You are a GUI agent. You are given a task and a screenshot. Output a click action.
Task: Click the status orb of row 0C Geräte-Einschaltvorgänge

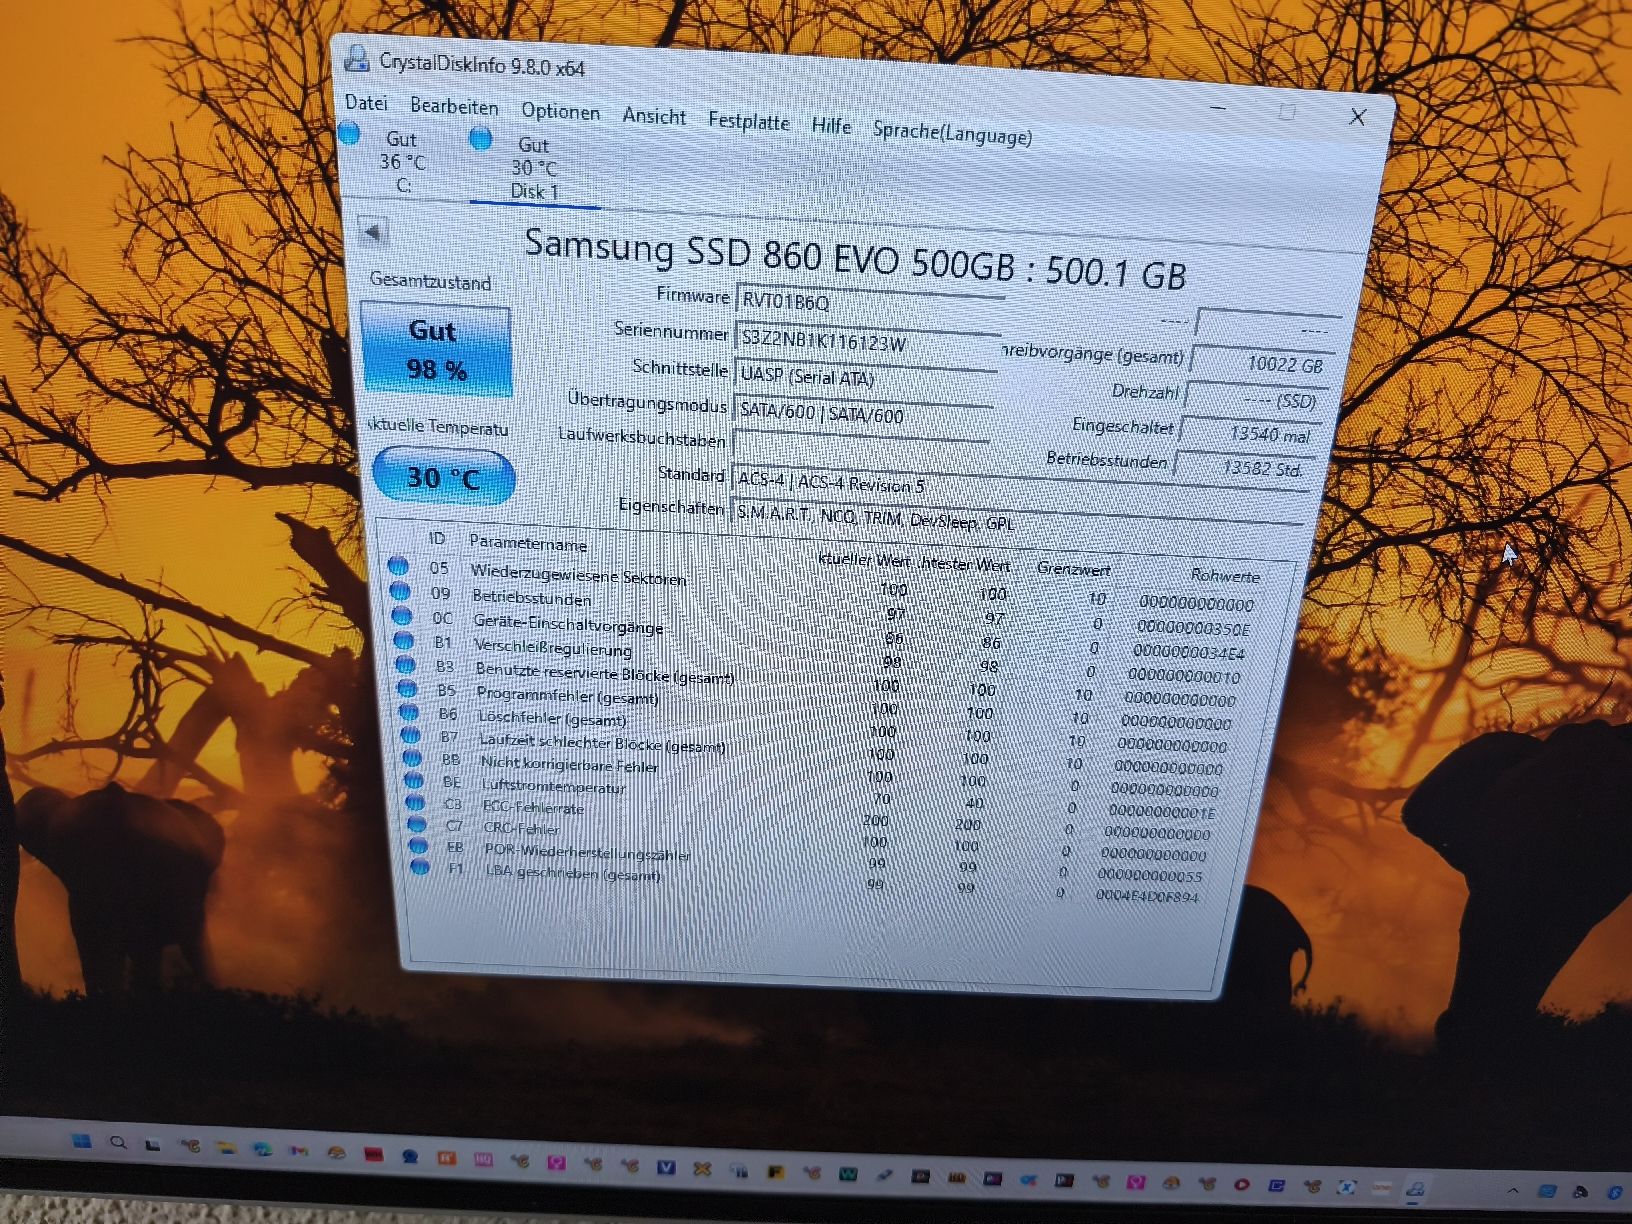click(x=401, y=616)
